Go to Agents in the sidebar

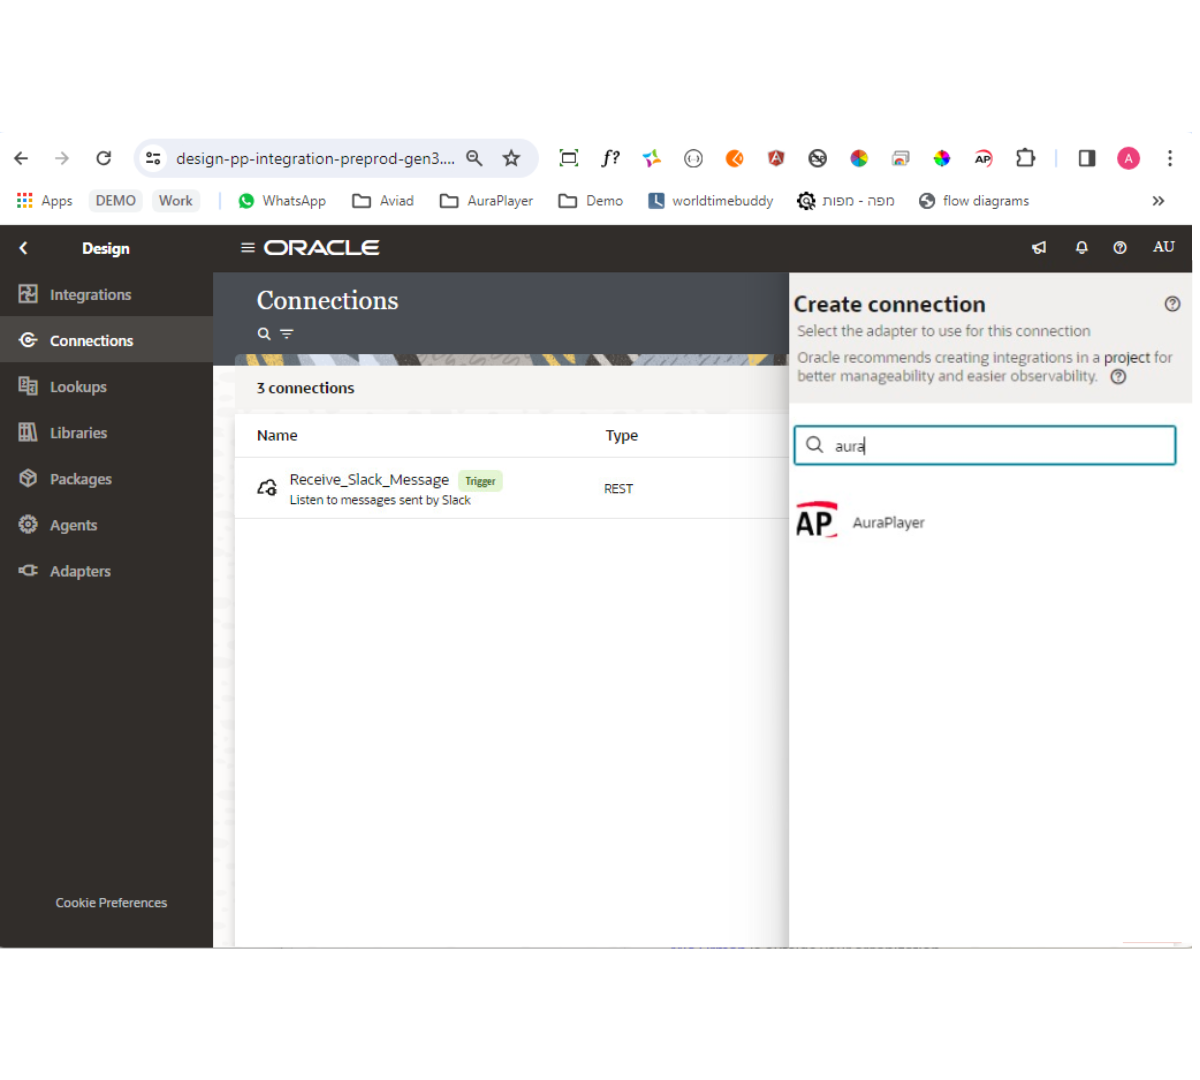click(106, 524)
